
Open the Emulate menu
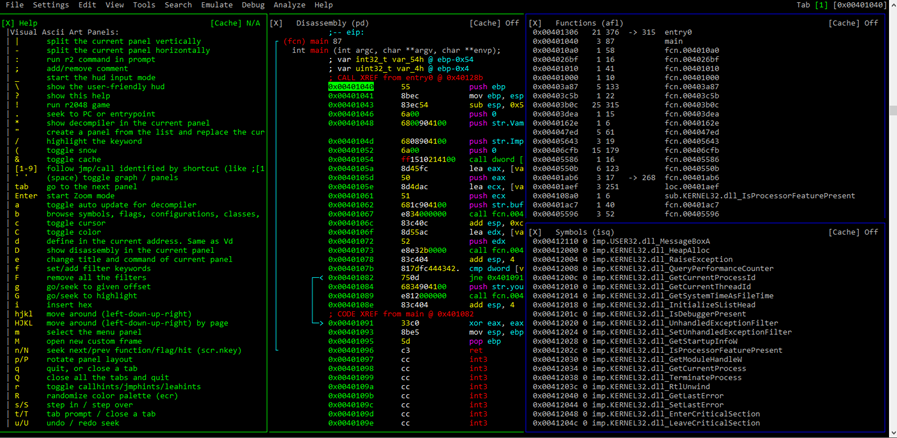click(x=217, y=5)
